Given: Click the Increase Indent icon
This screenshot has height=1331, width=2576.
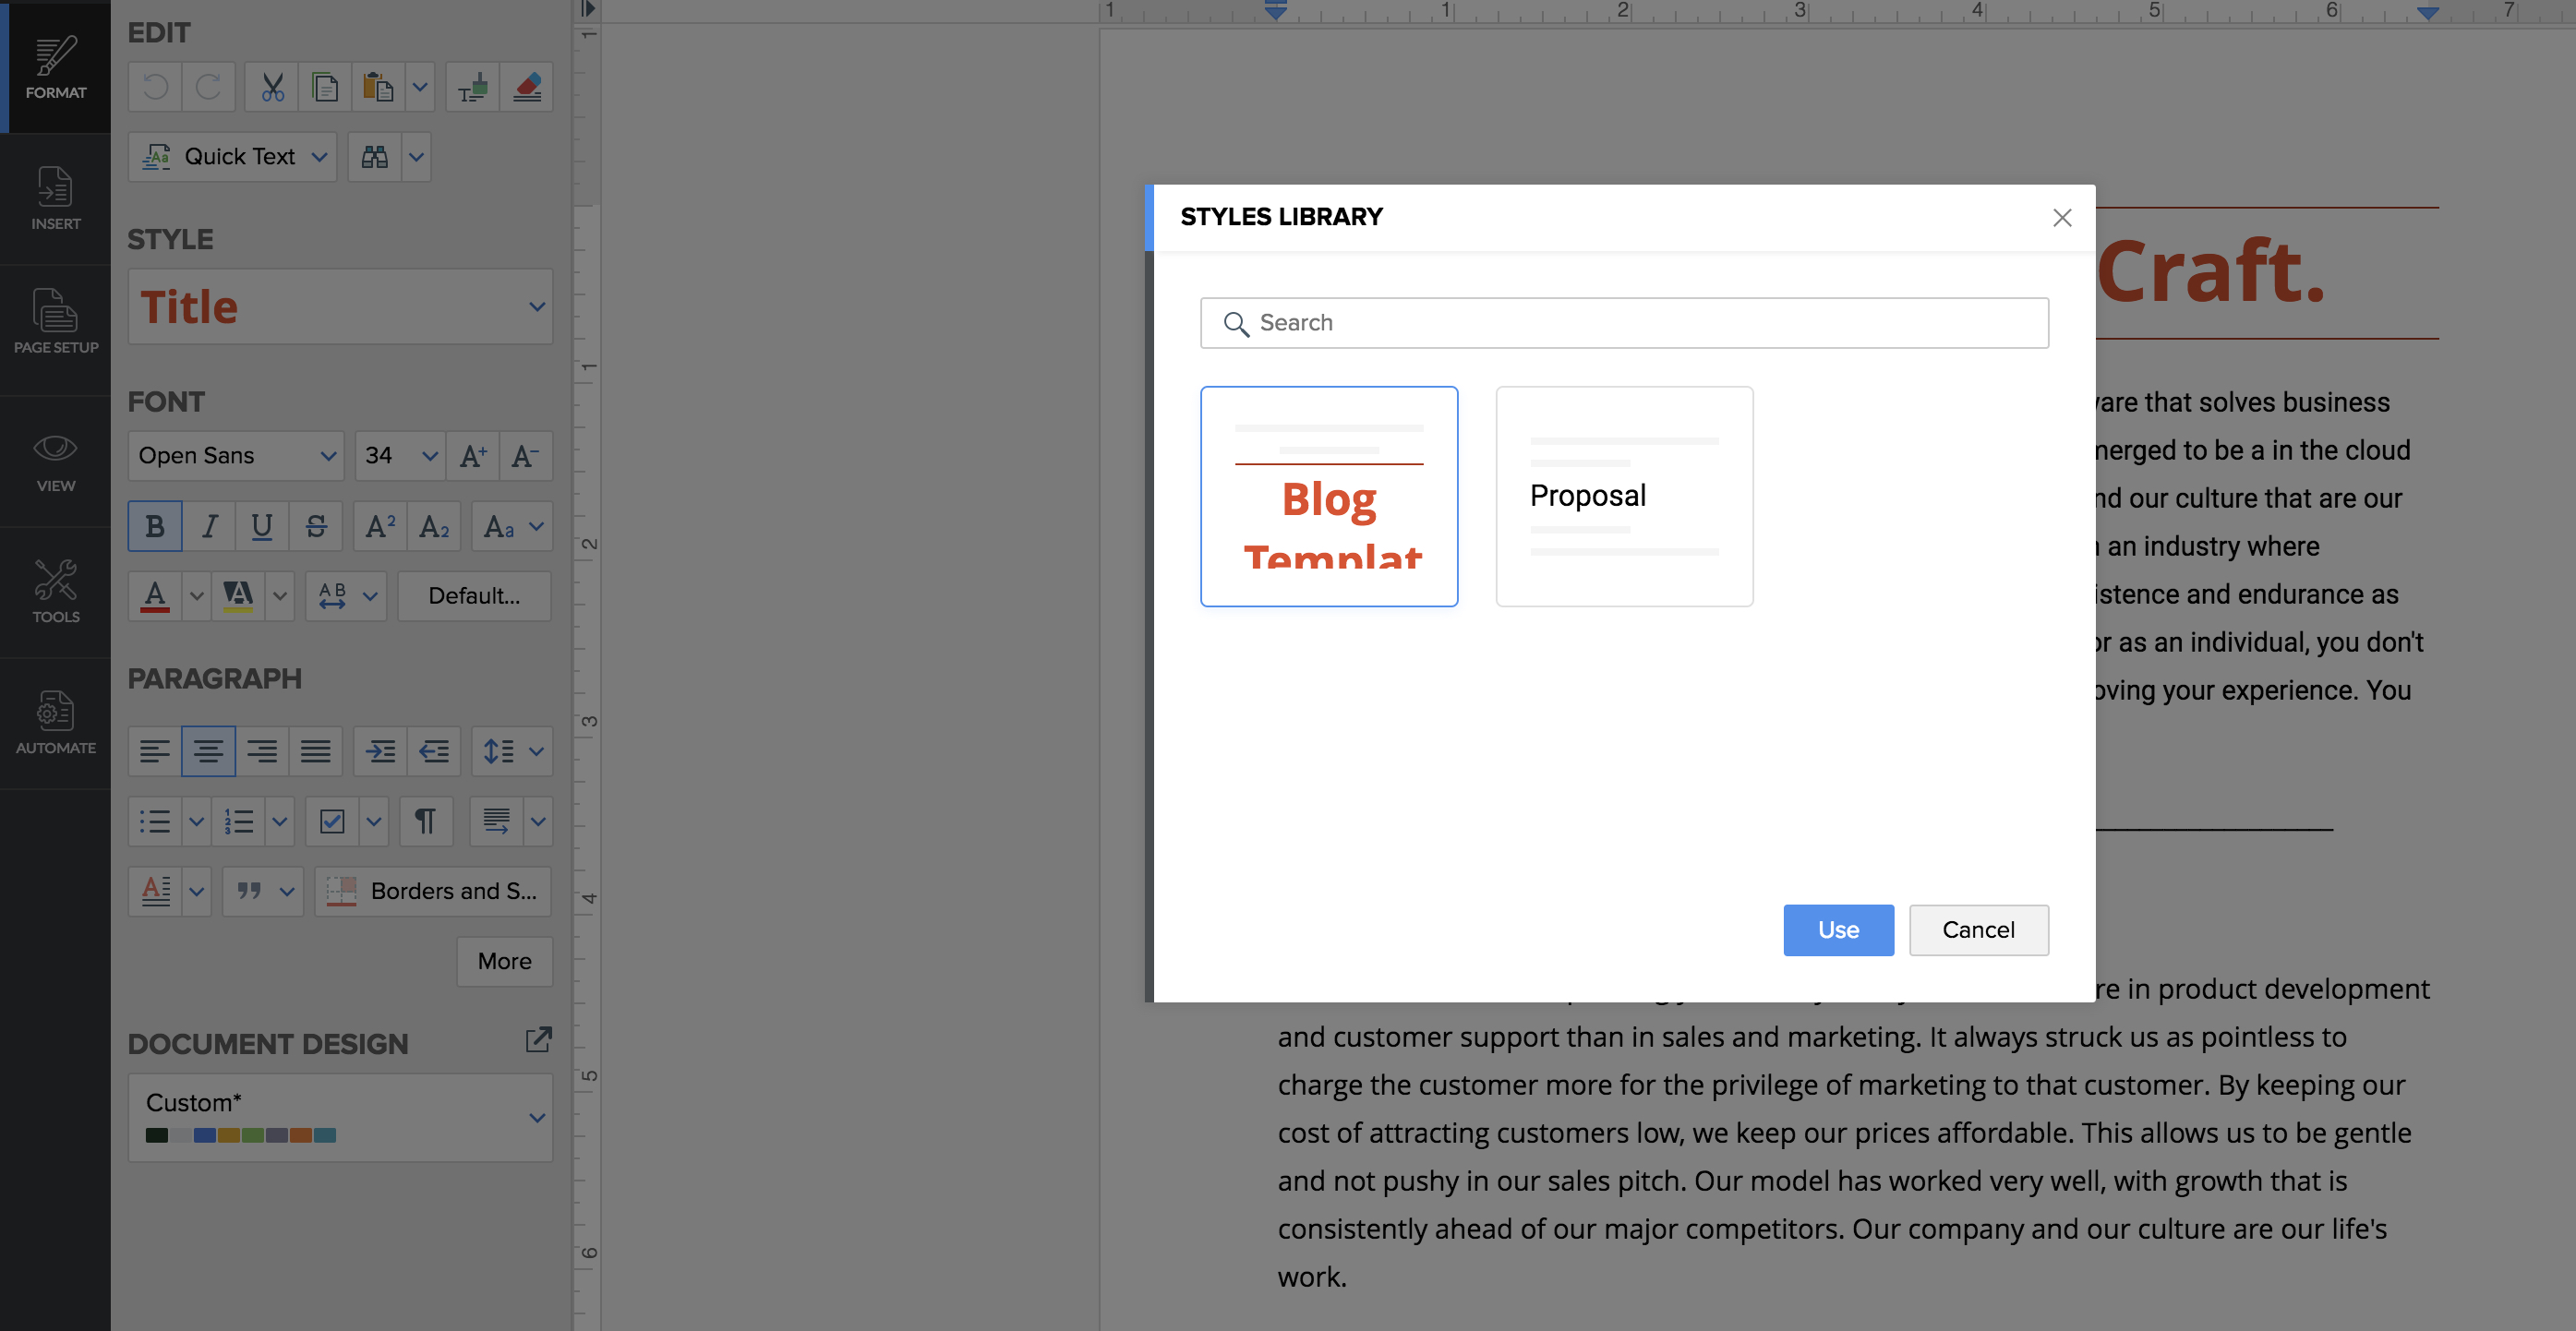Looking at the screenshot, I should (380, 751).
